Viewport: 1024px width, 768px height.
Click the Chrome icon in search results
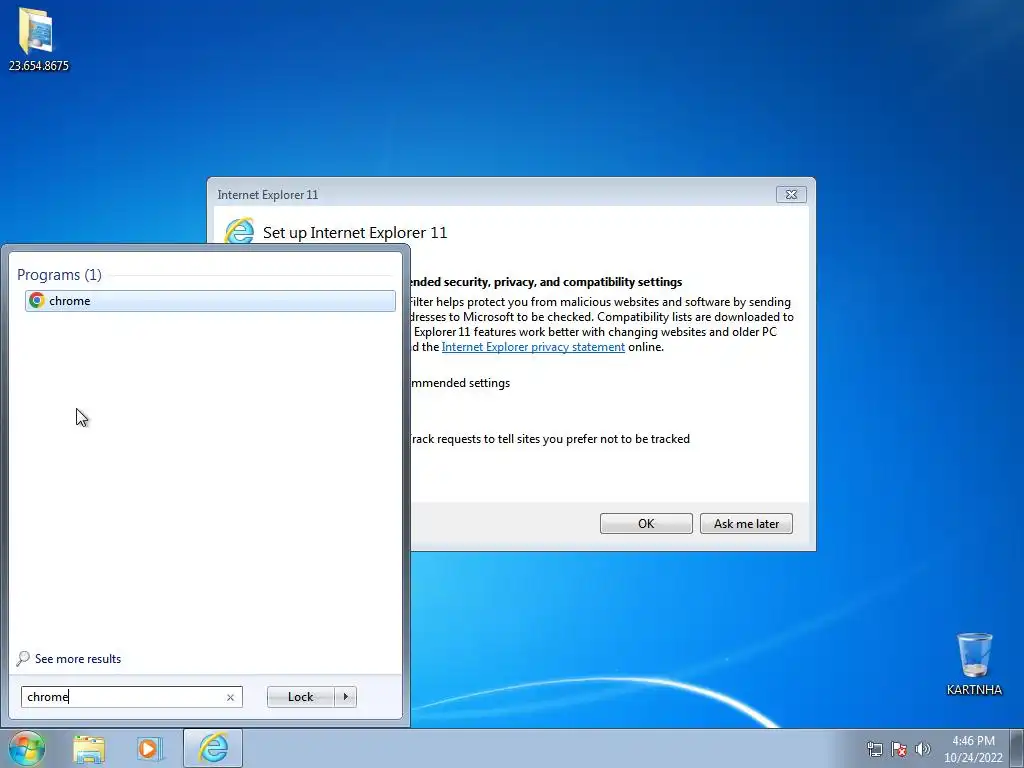[37, 300]
